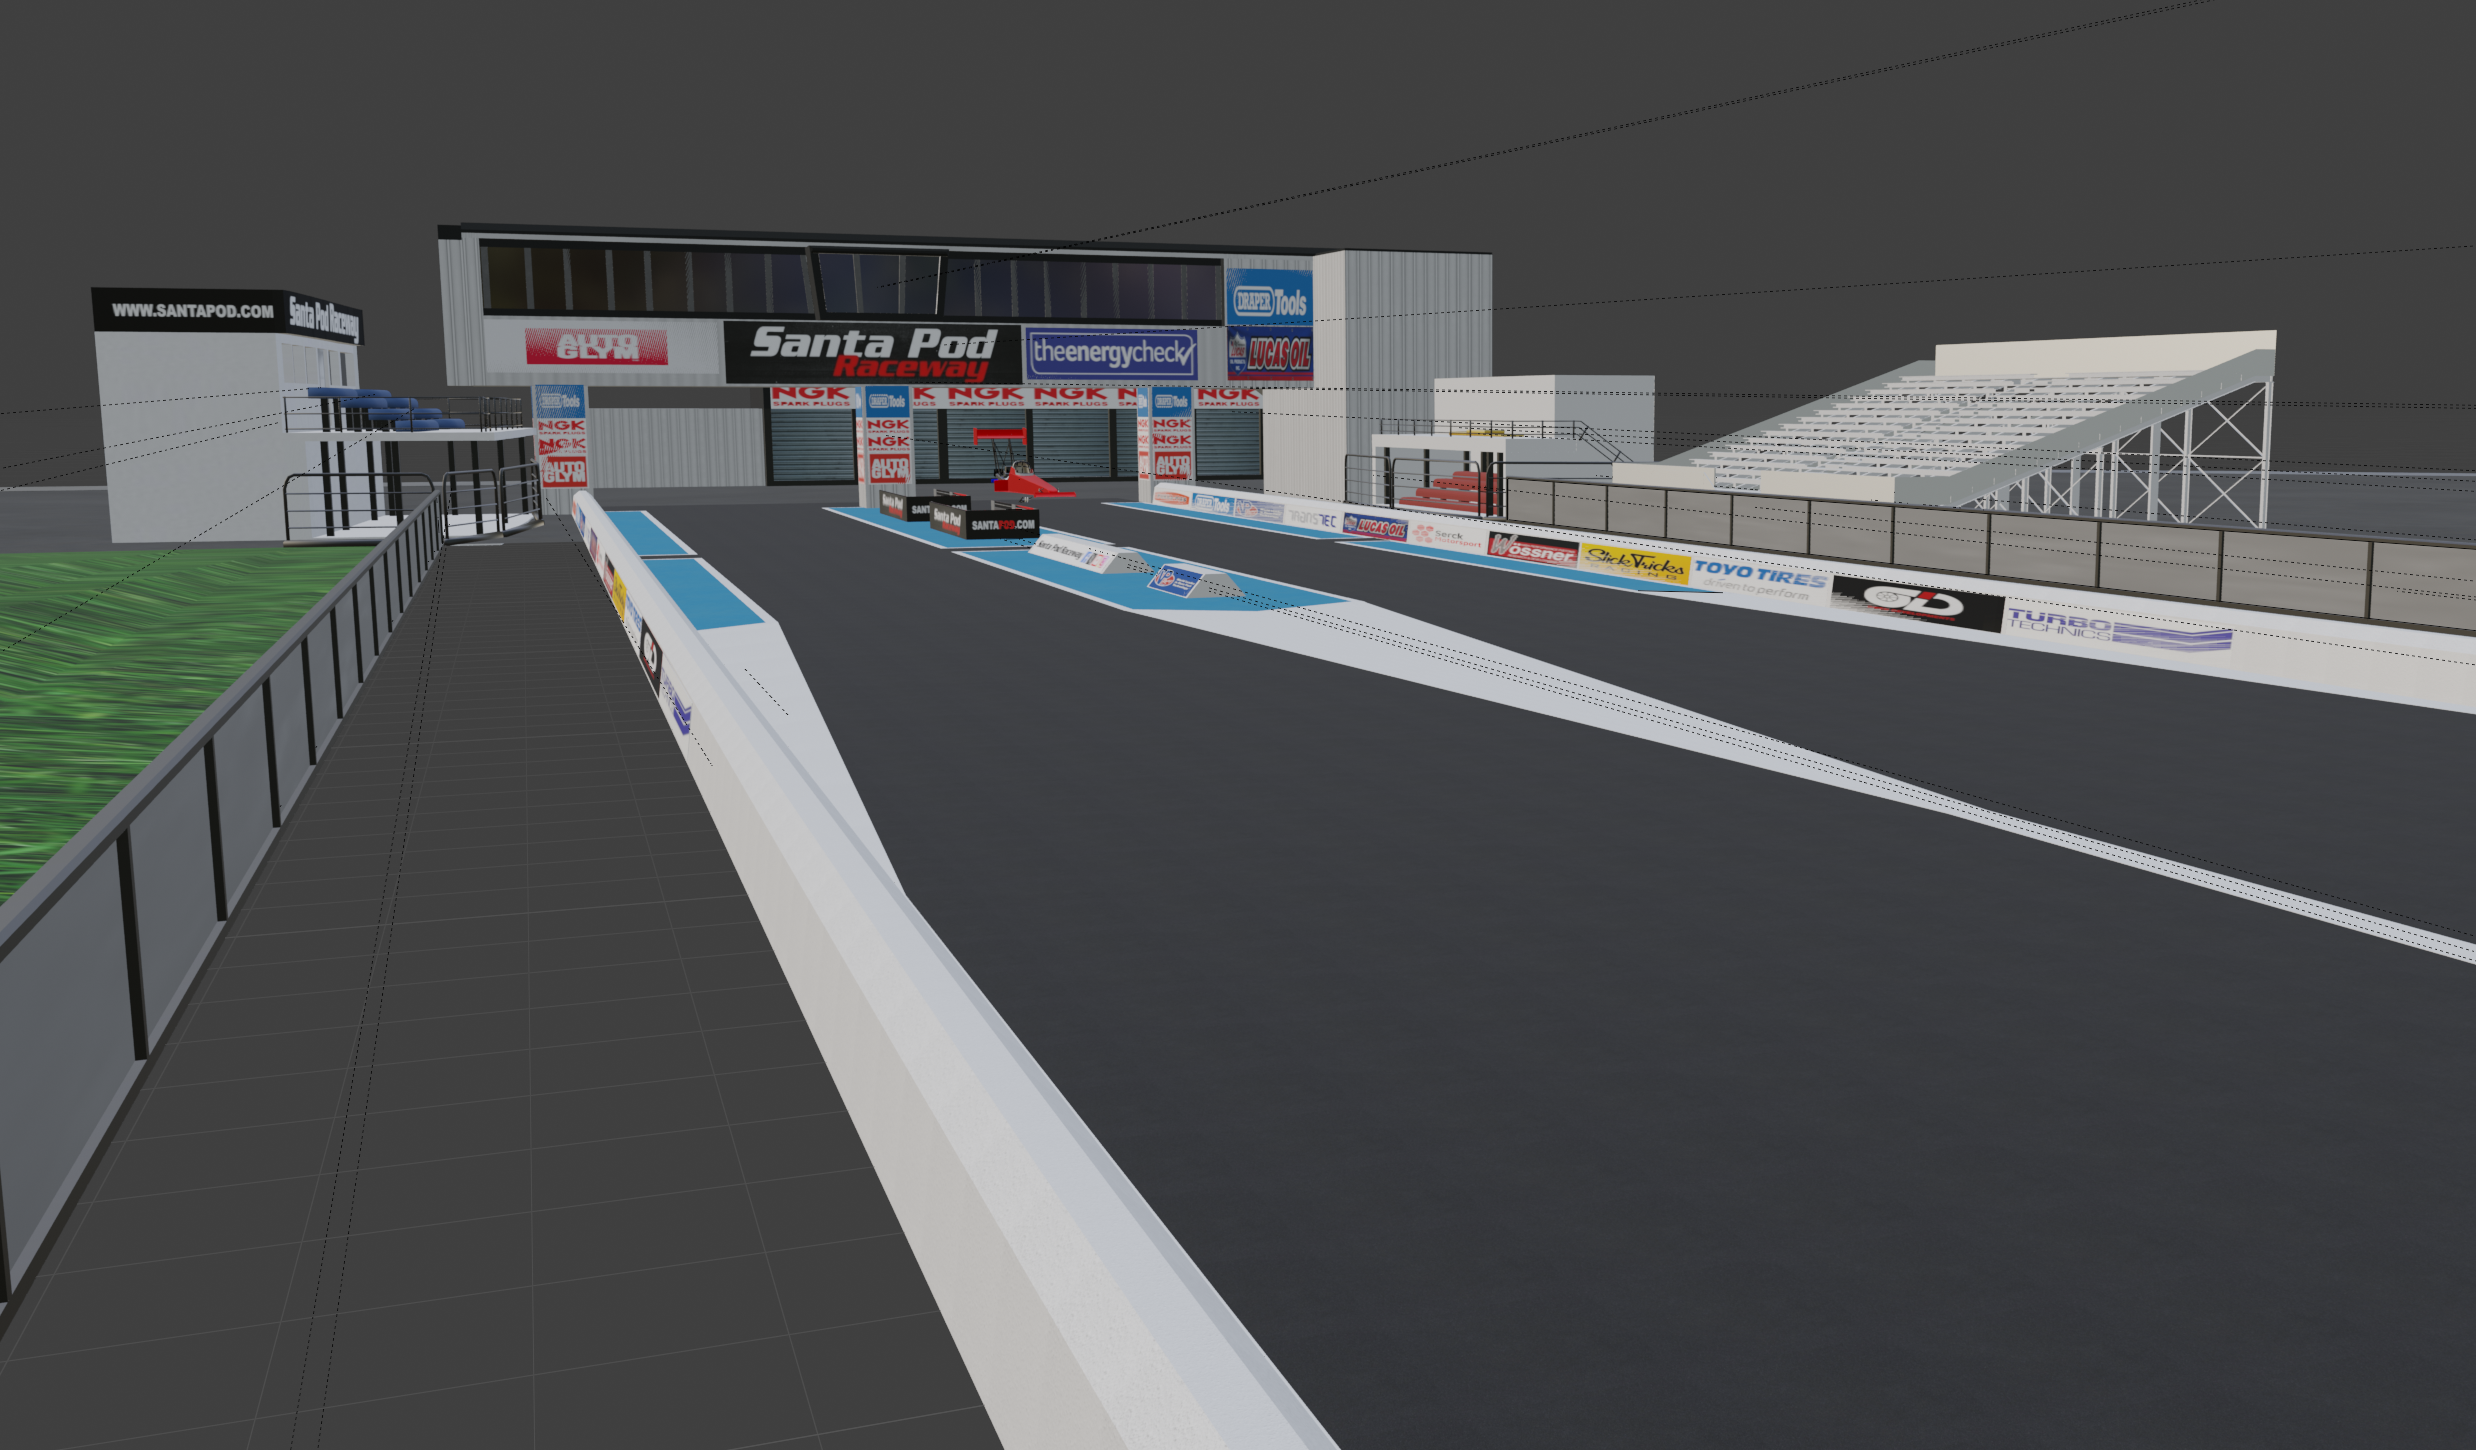Click the black SANTAPOD.COM barrier at the start line
This screenshot has width=2476, height=1450.
tap(1003, 524)
